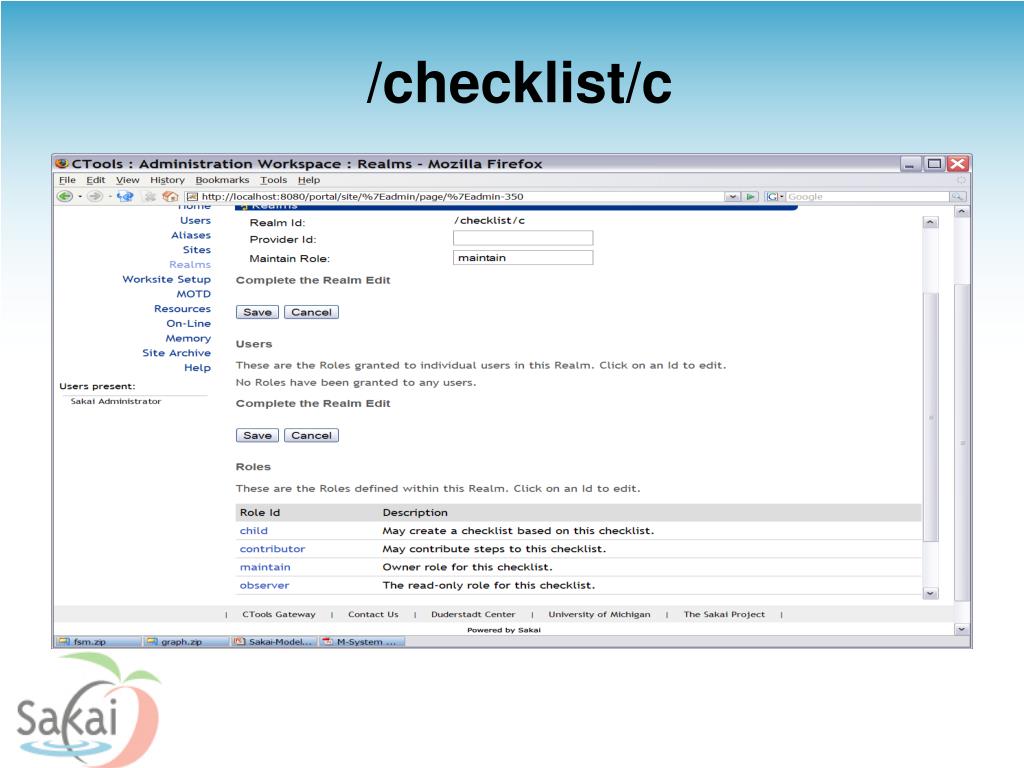Click the Firefox logo in the title bar
The image size is (1024, 768).
pyautogui.click(x=62, y=163)
